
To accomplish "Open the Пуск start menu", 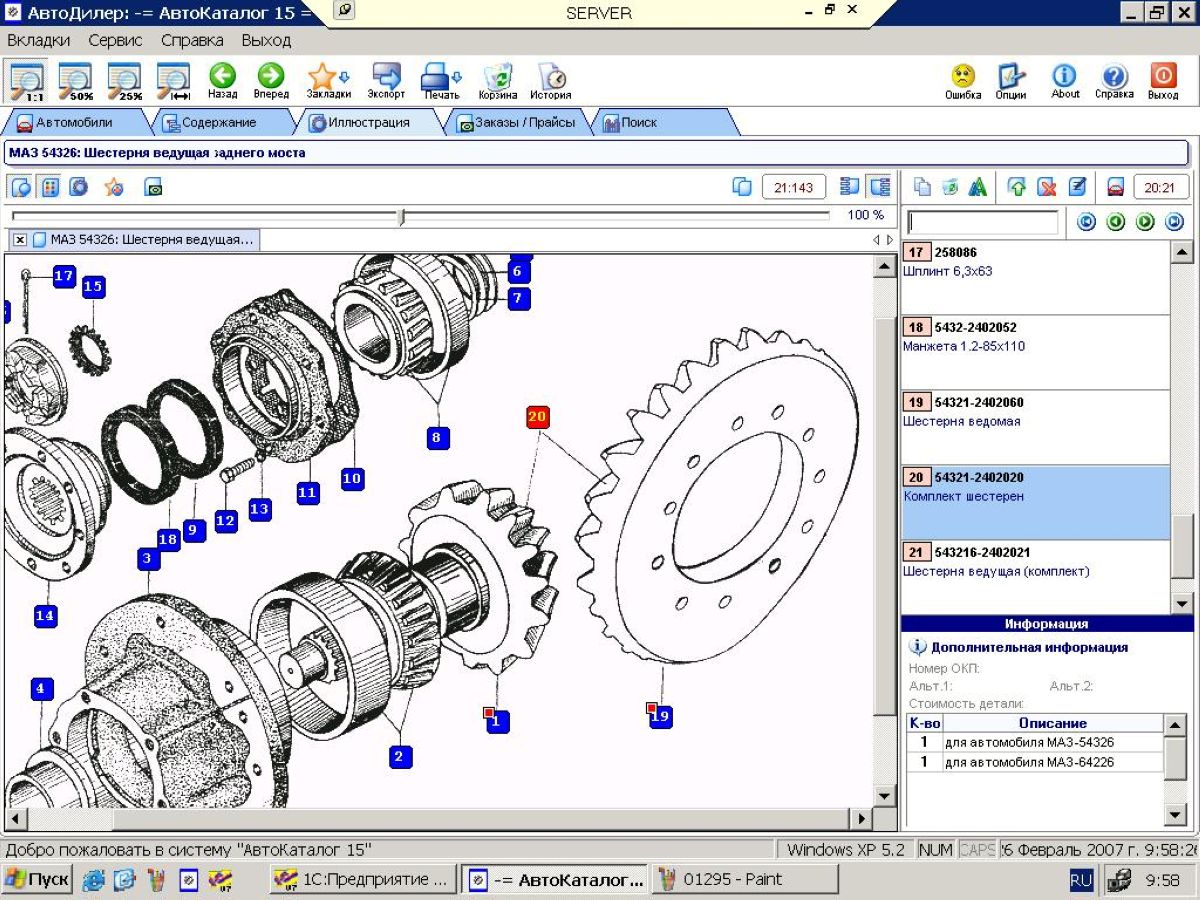I will (37, 880).
